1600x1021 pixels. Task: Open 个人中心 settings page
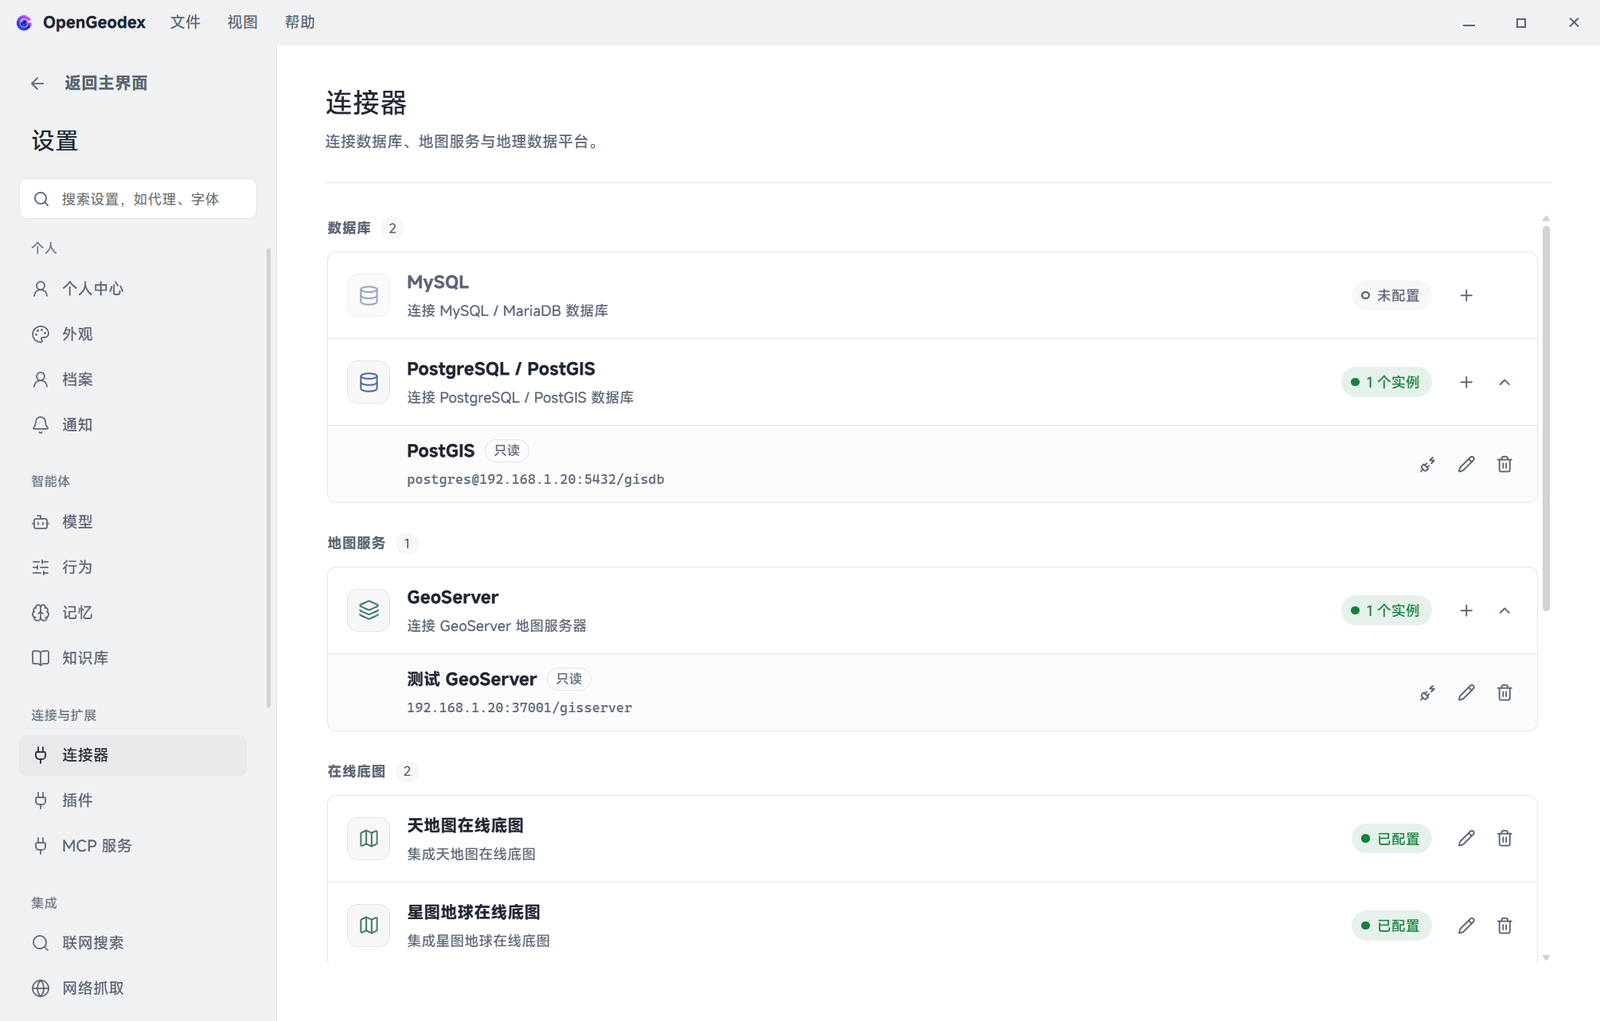(133, 289)
